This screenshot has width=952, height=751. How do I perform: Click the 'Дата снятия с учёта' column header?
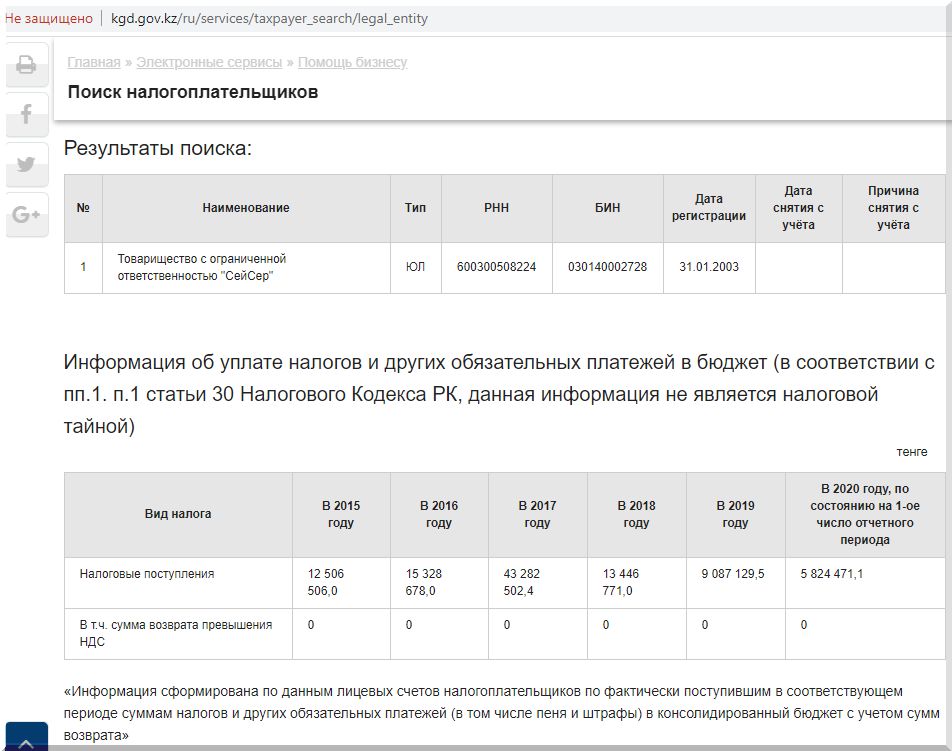pos(798,208)
